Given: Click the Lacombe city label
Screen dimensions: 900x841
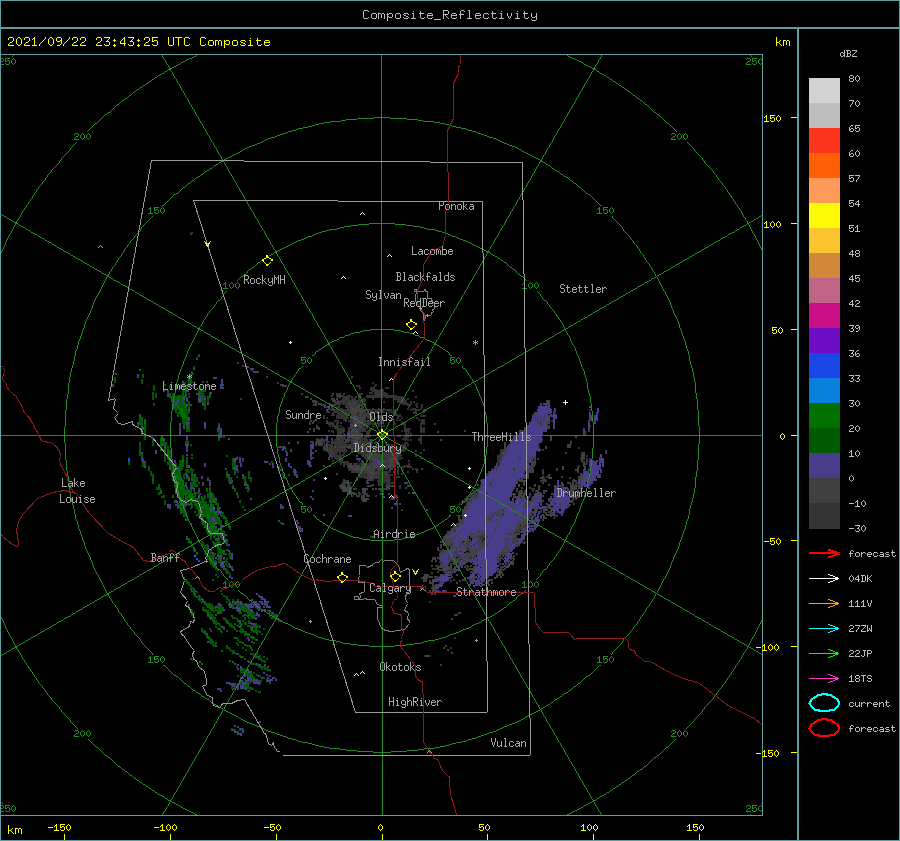Looking at the screenshot, I should click(432, 251).
